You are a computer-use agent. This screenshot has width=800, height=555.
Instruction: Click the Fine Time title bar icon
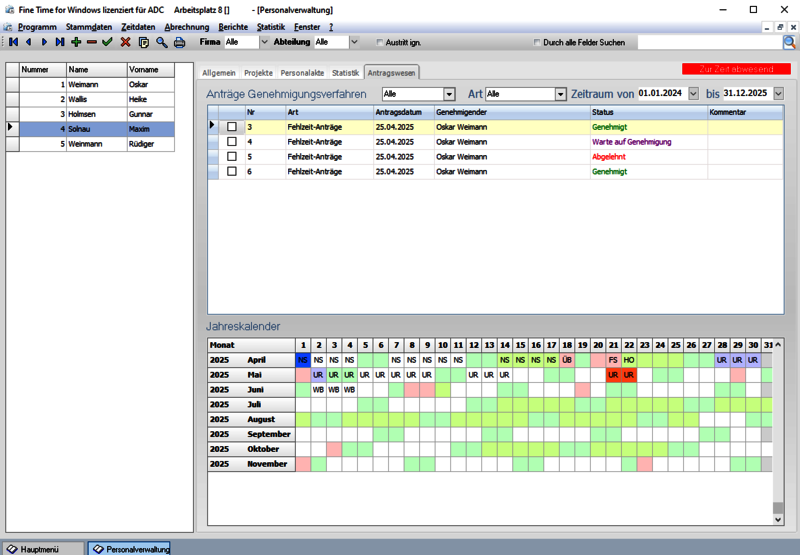click(x=9, y=10)
